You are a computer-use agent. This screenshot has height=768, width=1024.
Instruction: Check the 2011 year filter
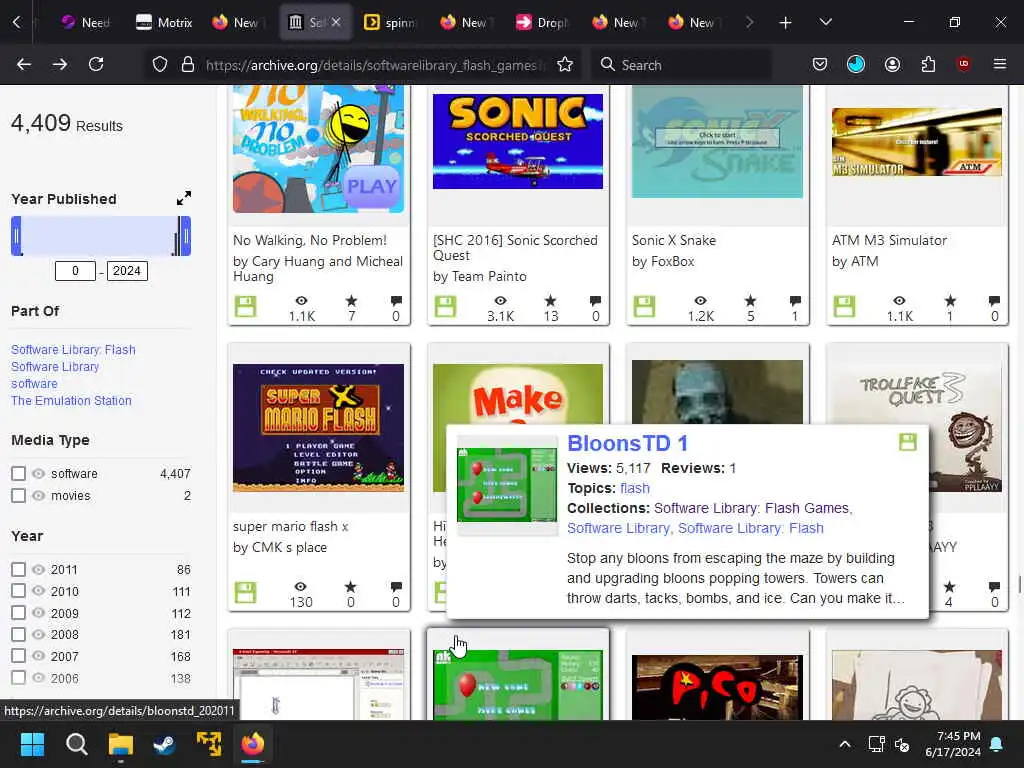pyautogui.click(x=18, y=569)
